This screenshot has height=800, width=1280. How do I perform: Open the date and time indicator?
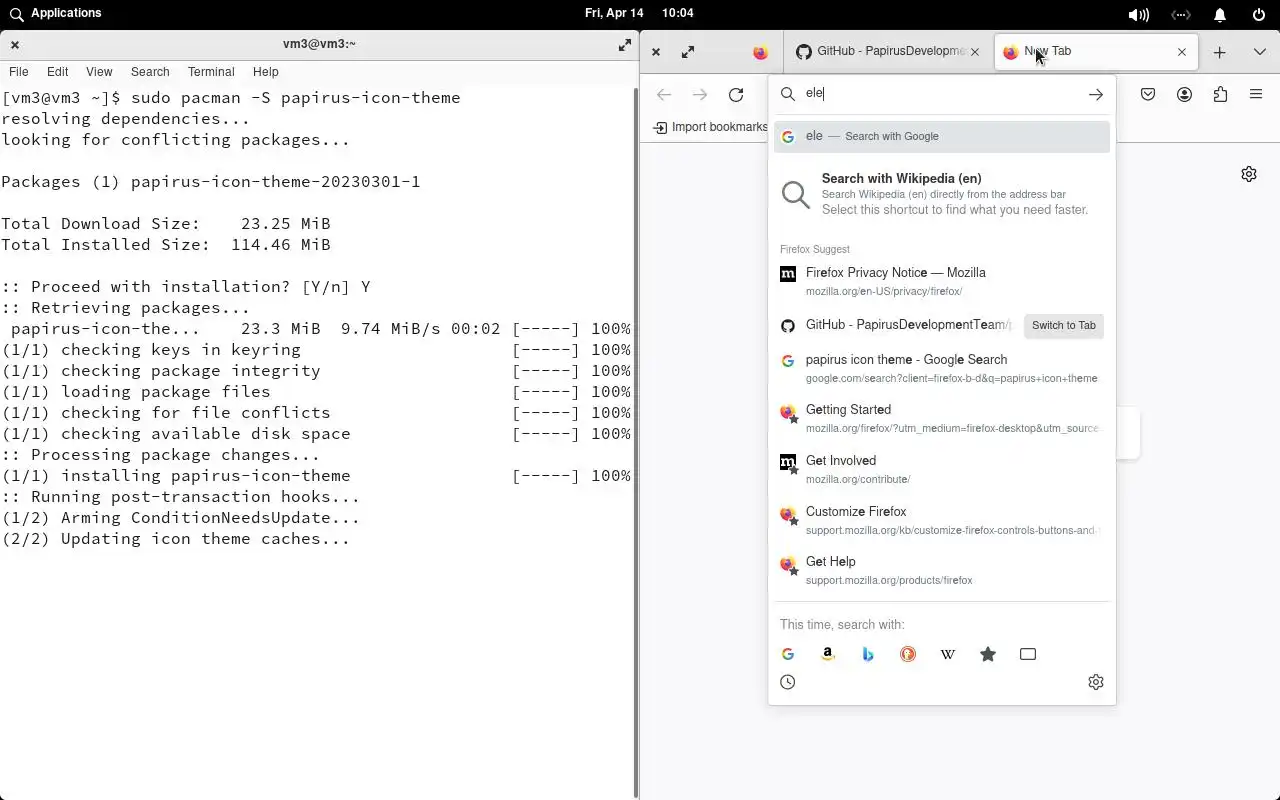click(x=639, y=13)
